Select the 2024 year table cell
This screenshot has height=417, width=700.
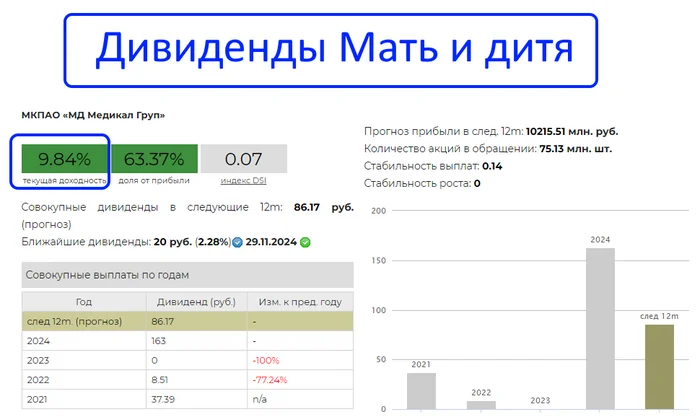click(x=84, y=341)
